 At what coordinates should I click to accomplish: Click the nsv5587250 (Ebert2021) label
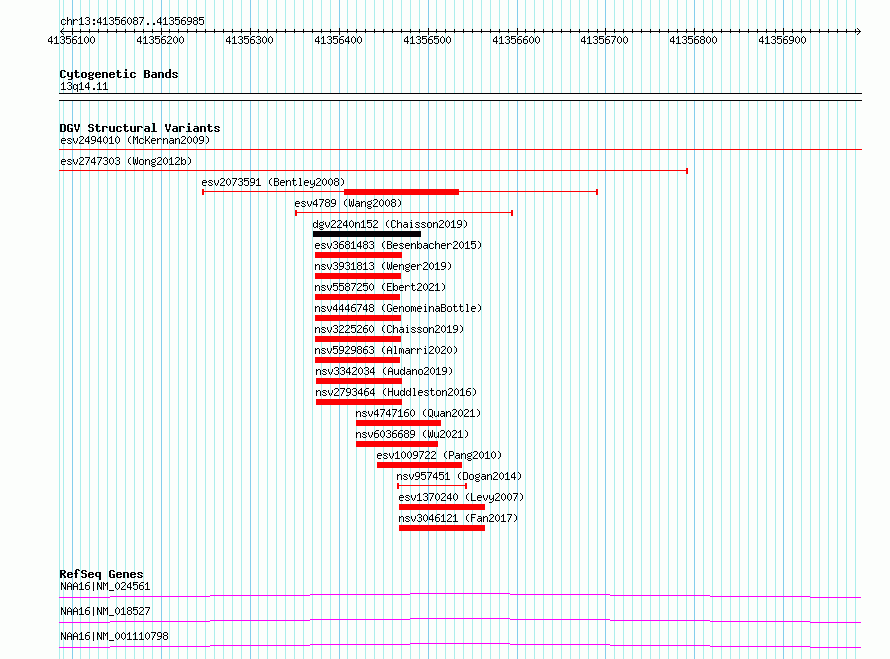(x=380, y=287)
